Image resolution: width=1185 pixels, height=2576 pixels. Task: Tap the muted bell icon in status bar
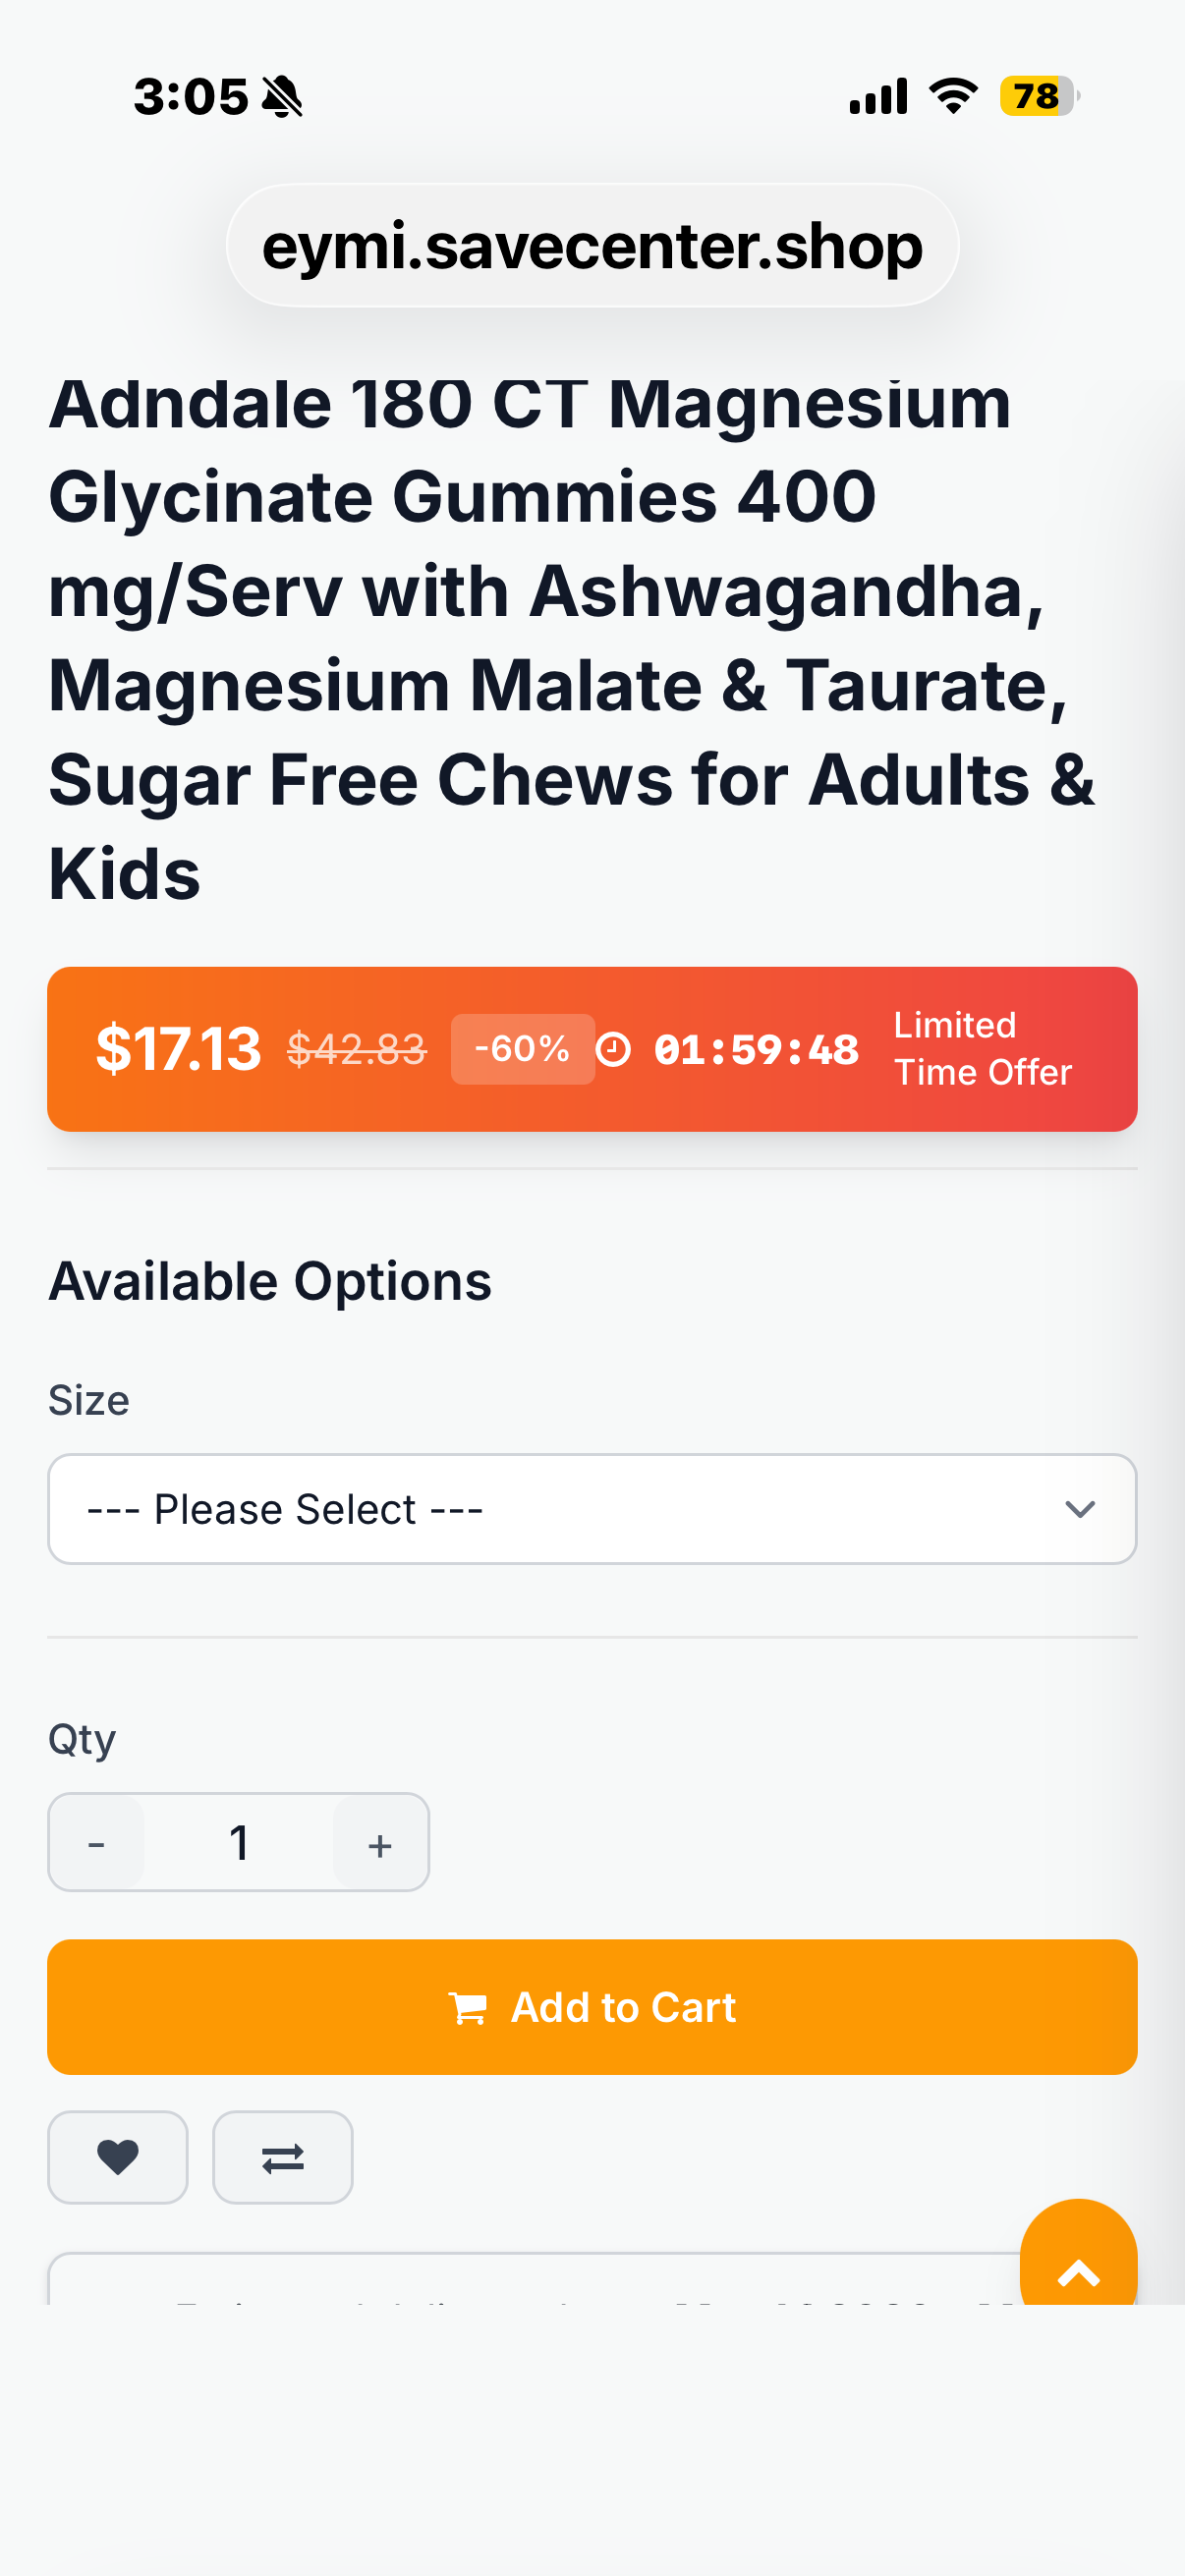(x=282, y=97)
